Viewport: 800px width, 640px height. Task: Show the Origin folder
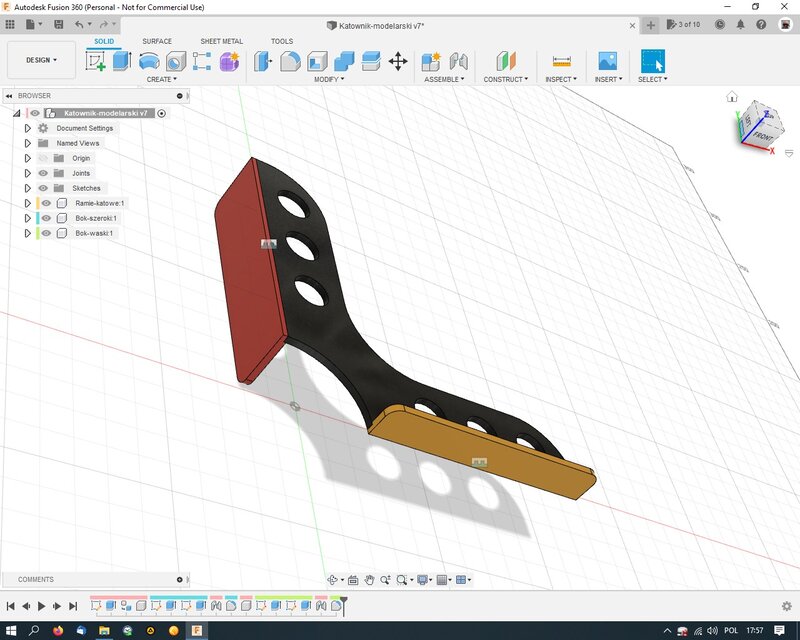point(43,158)
